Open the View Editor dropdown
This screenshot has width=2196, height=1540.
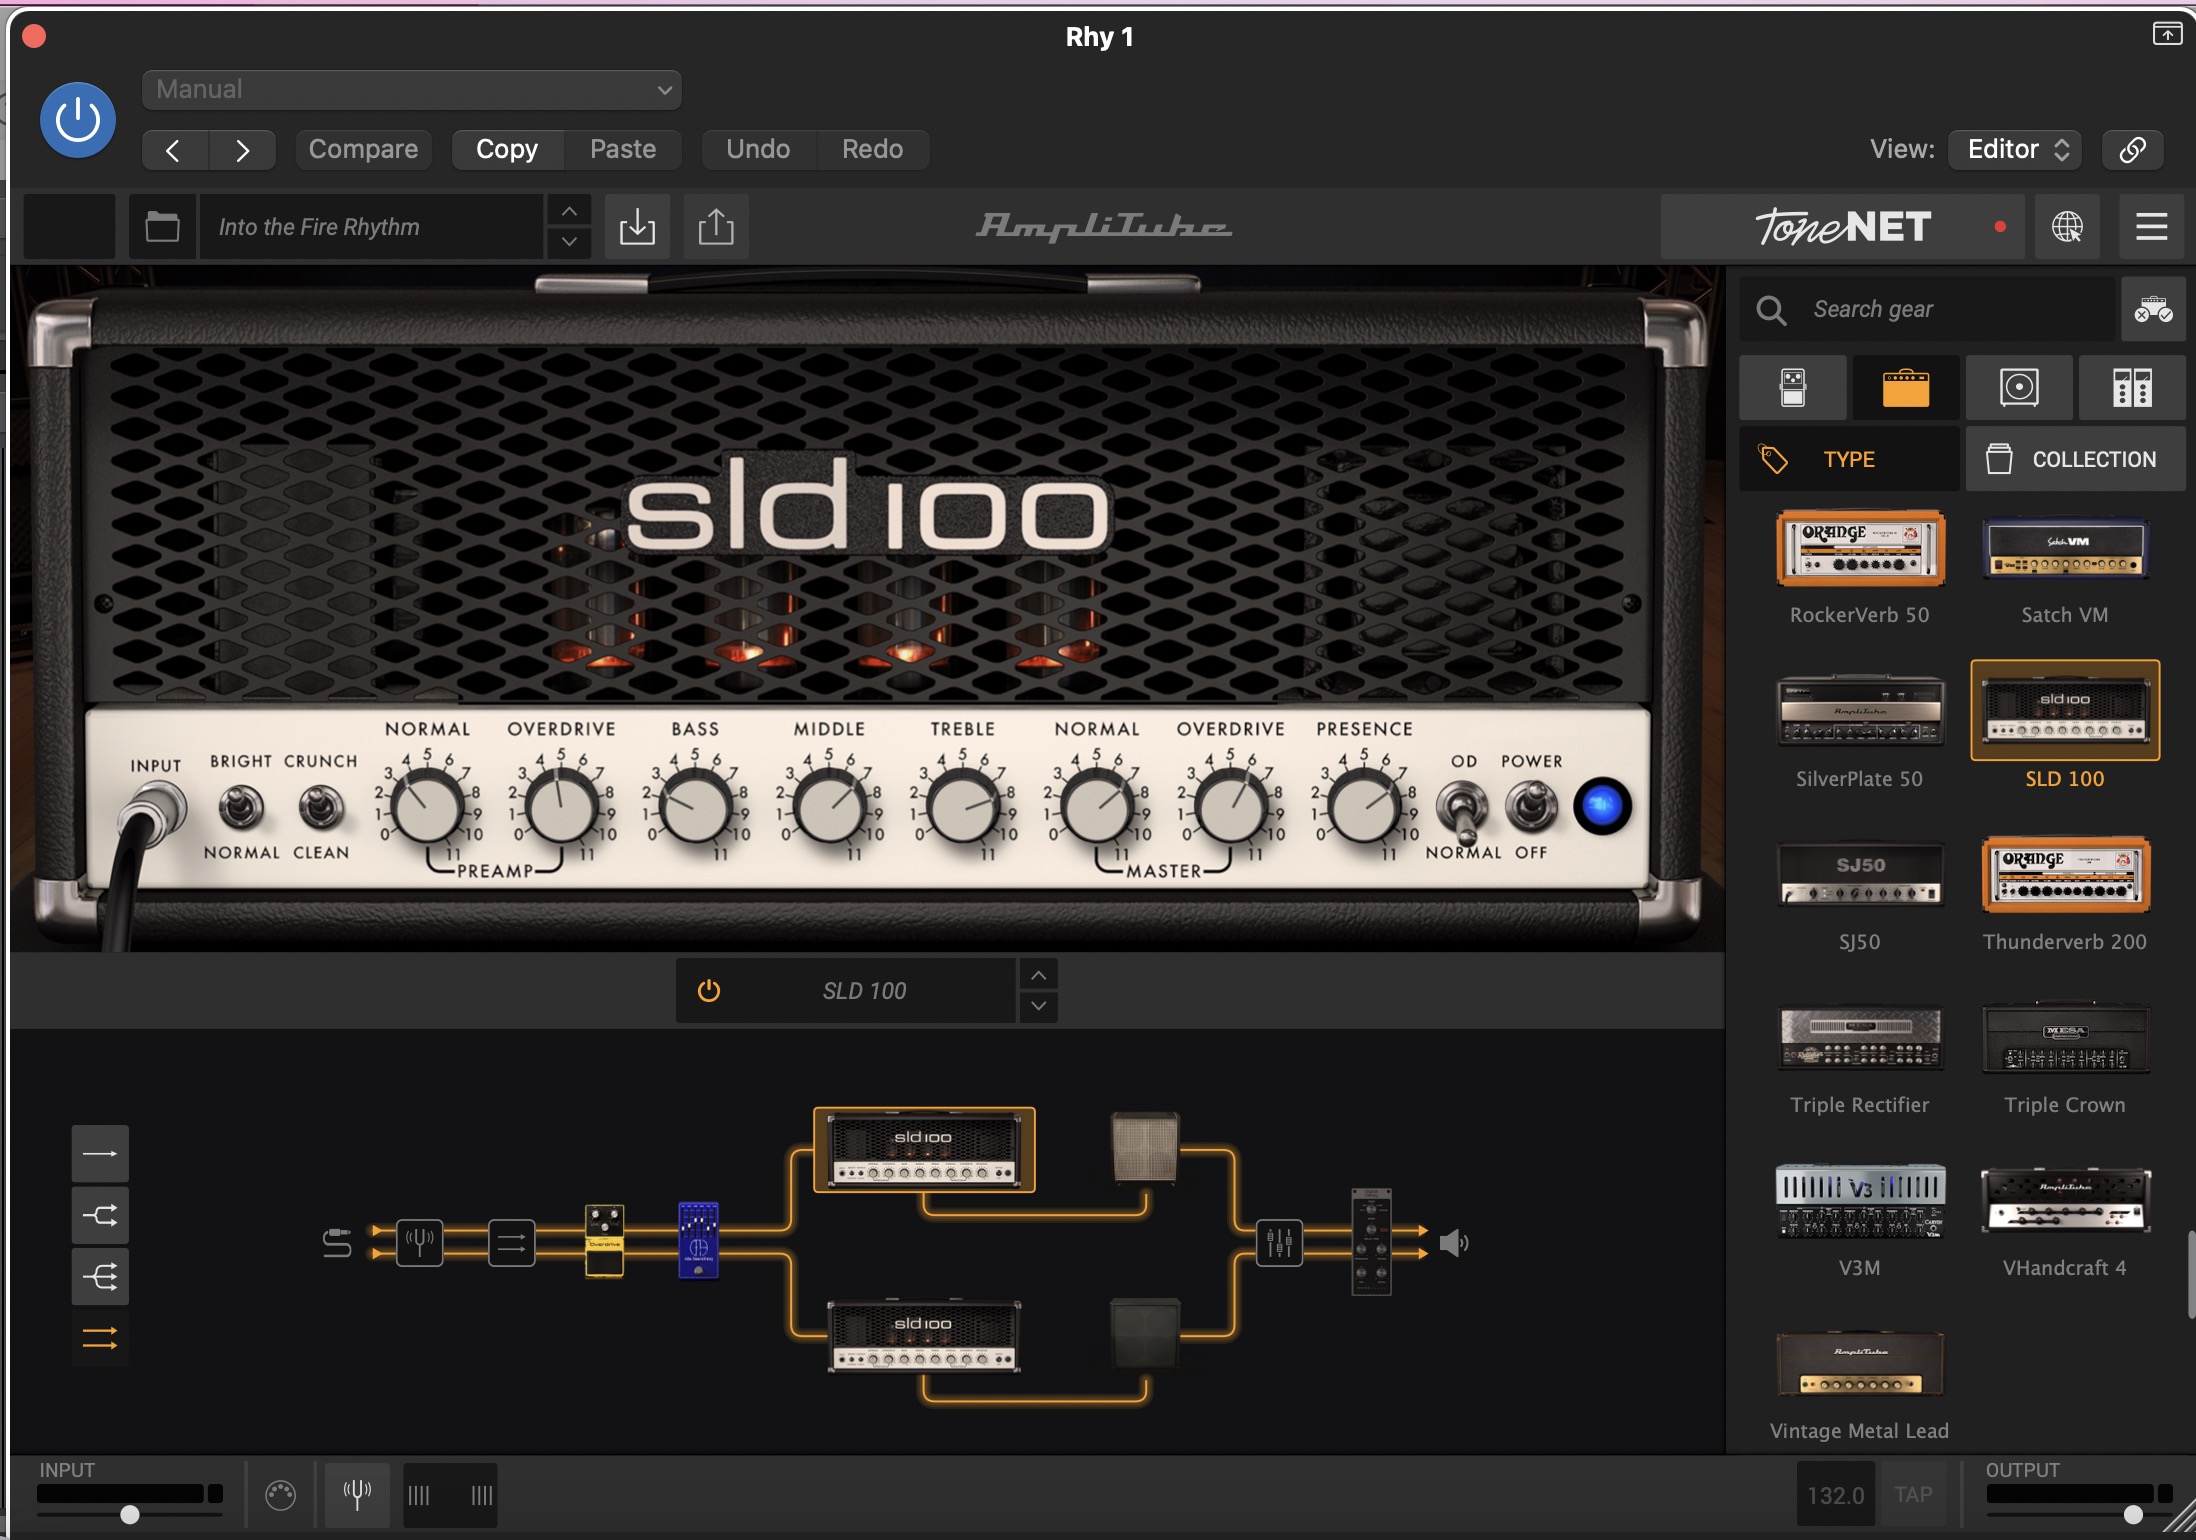2016,150
